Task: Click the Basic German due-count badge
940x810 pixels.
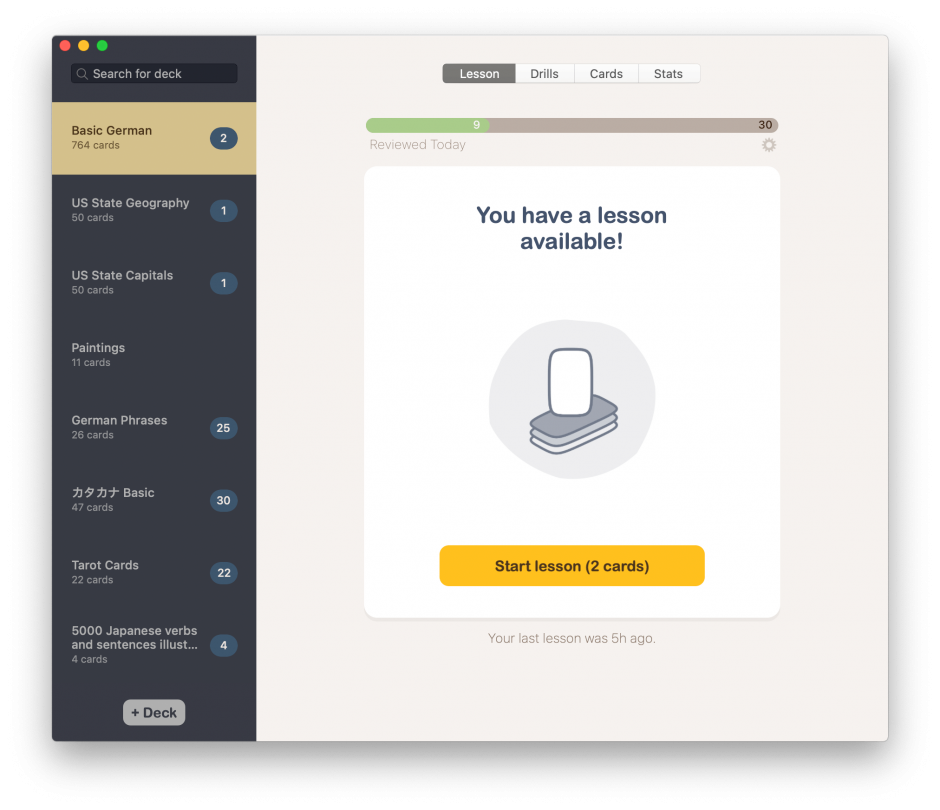Action: click(224, 138)
